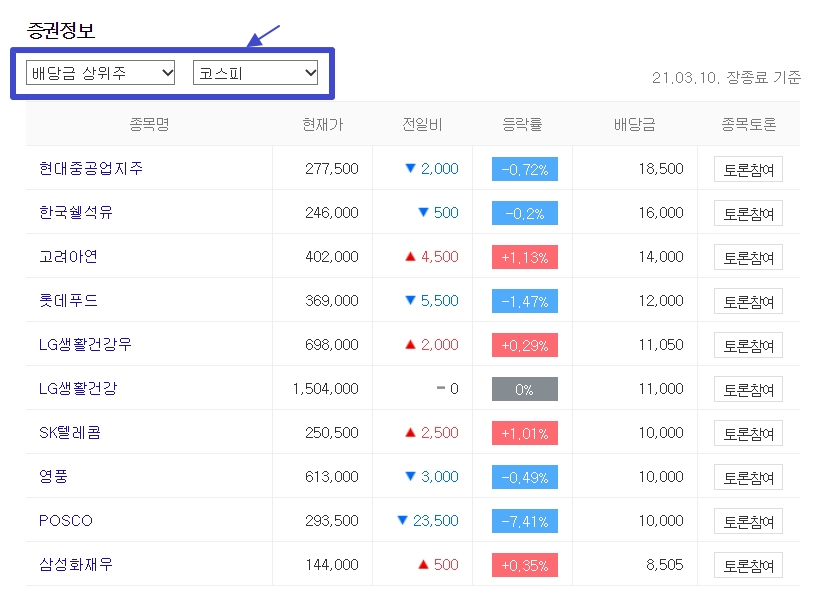Click the current price 402,000
The height and width of the screenshot is (605, 821).
[332, 257]
